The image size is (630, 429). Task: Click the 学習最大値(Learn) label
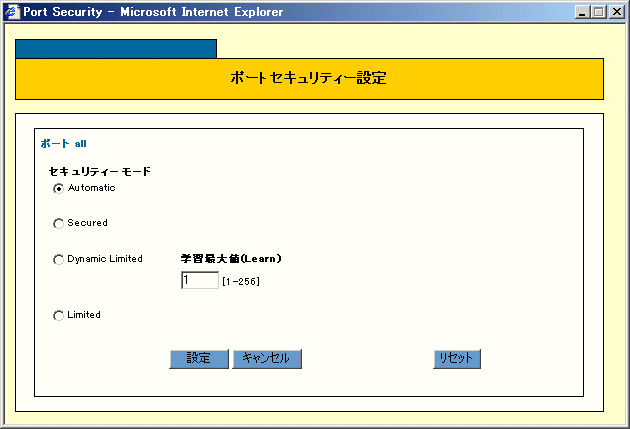(231, 259)
